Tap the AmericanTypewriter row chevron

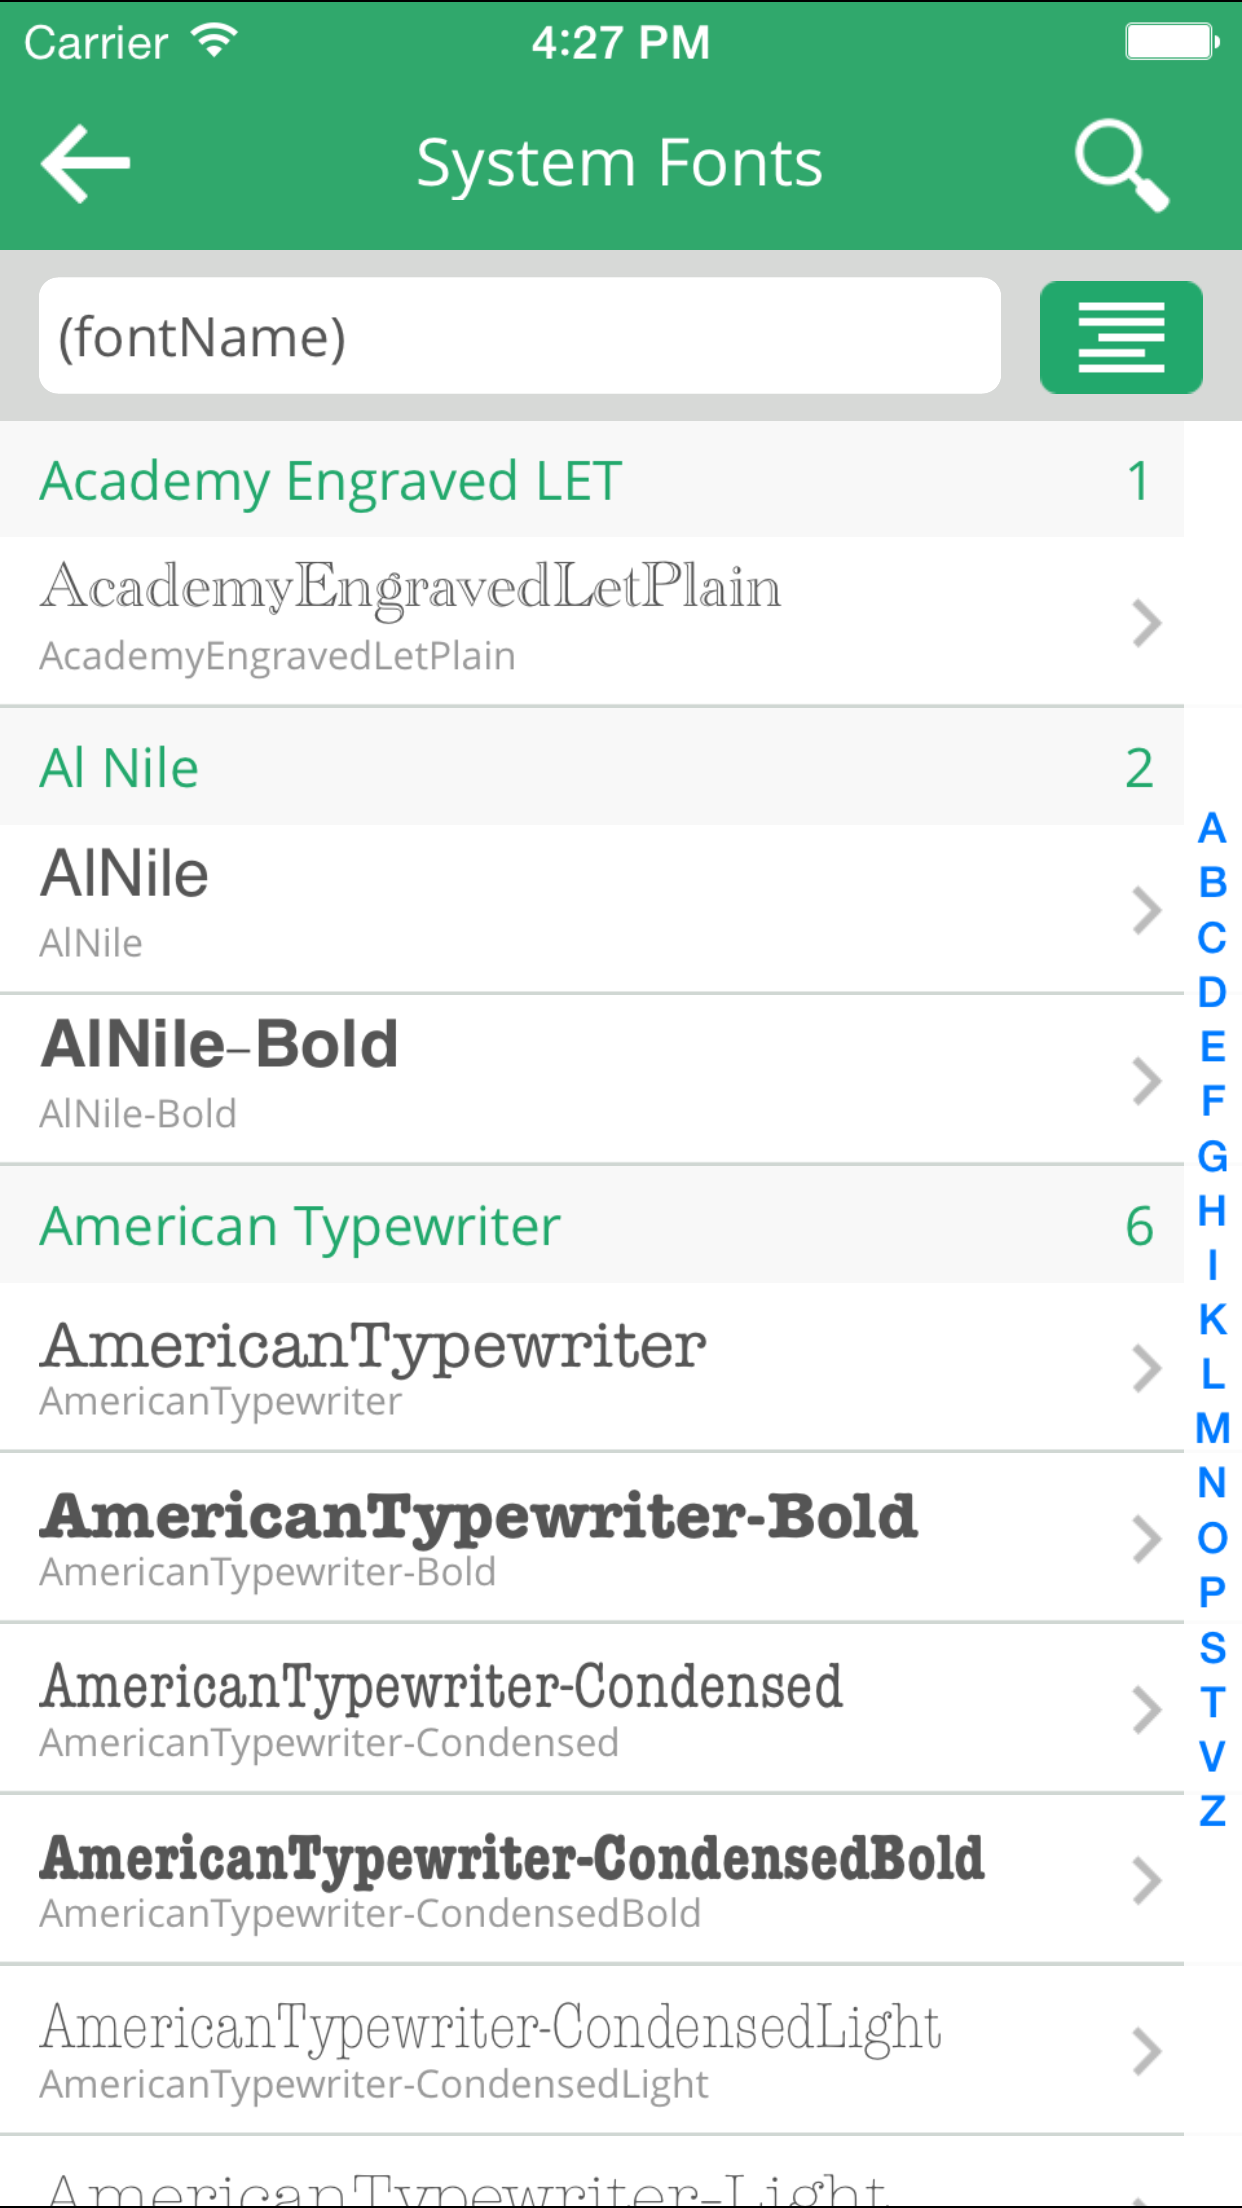(1146, 1368)
